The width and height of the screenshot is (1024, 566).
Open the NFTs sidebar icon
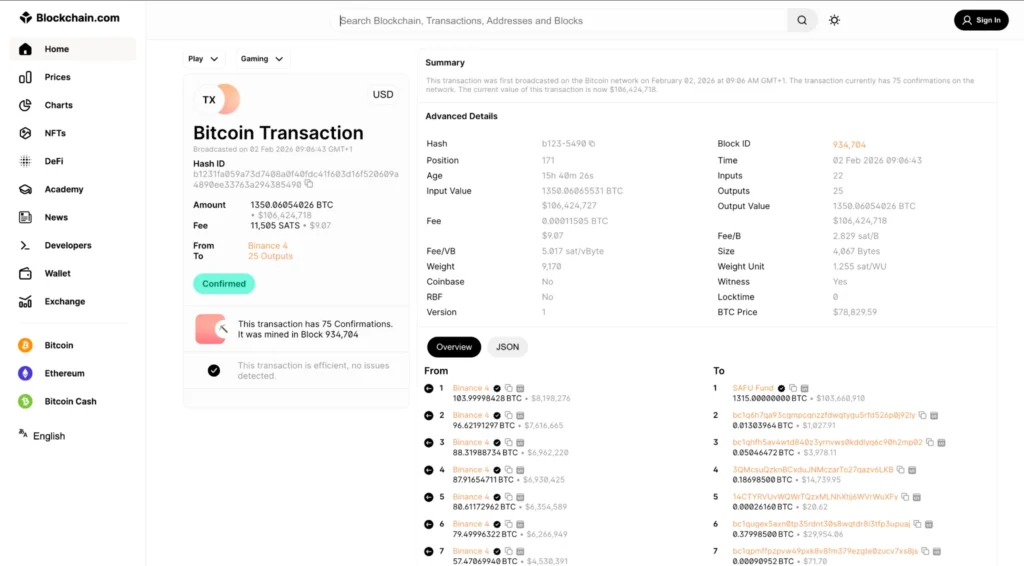point(25,133)
